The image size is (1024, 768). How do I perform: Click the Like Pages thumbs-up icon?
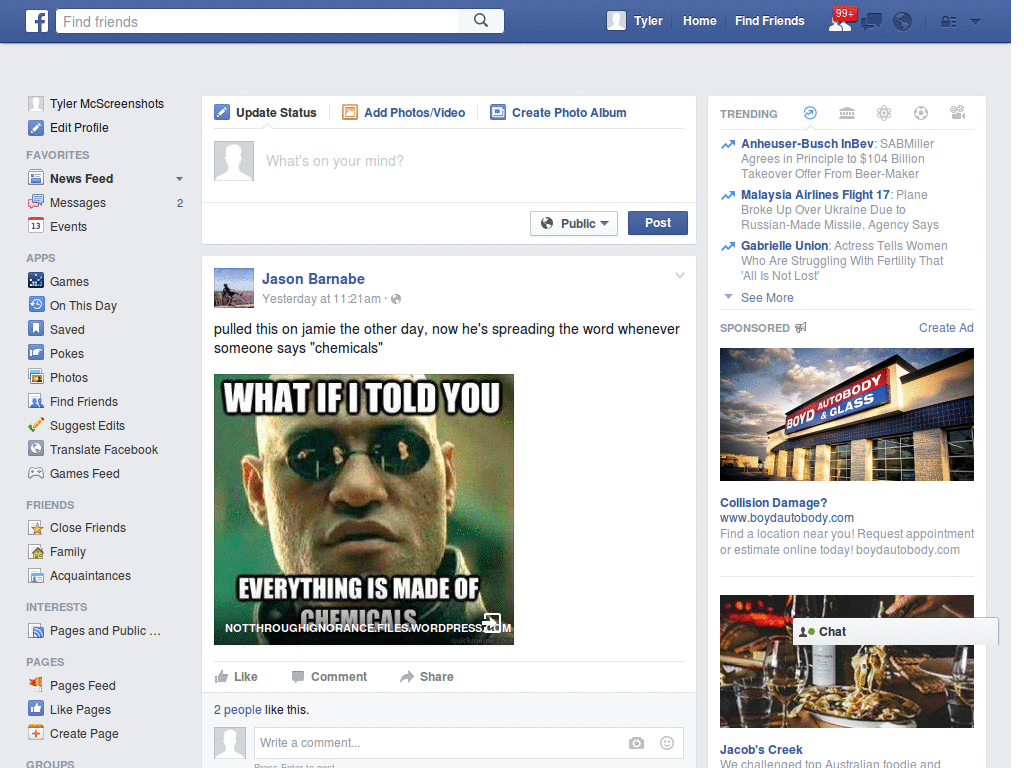click(x=36, y=709)
